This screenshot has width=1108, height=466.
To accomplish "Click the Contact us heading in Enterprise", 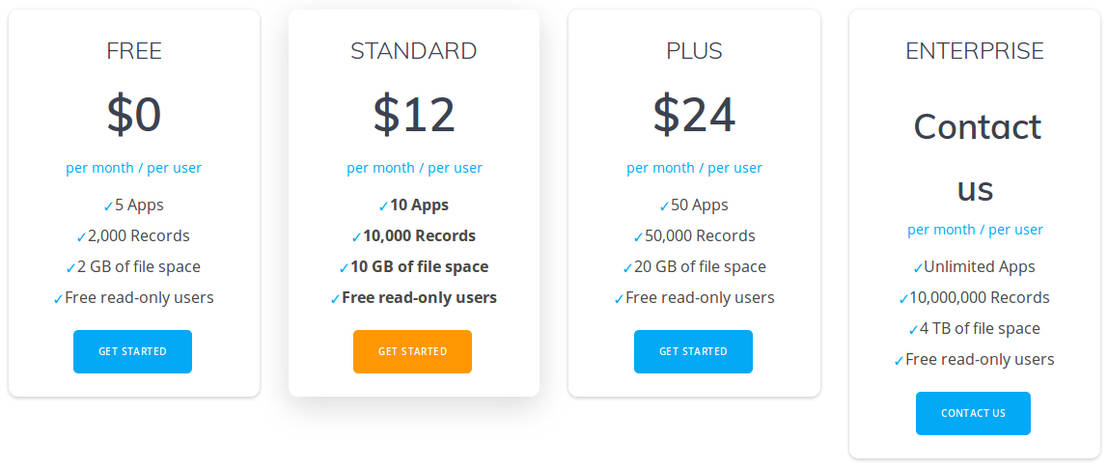I will [x=977, y=157].
